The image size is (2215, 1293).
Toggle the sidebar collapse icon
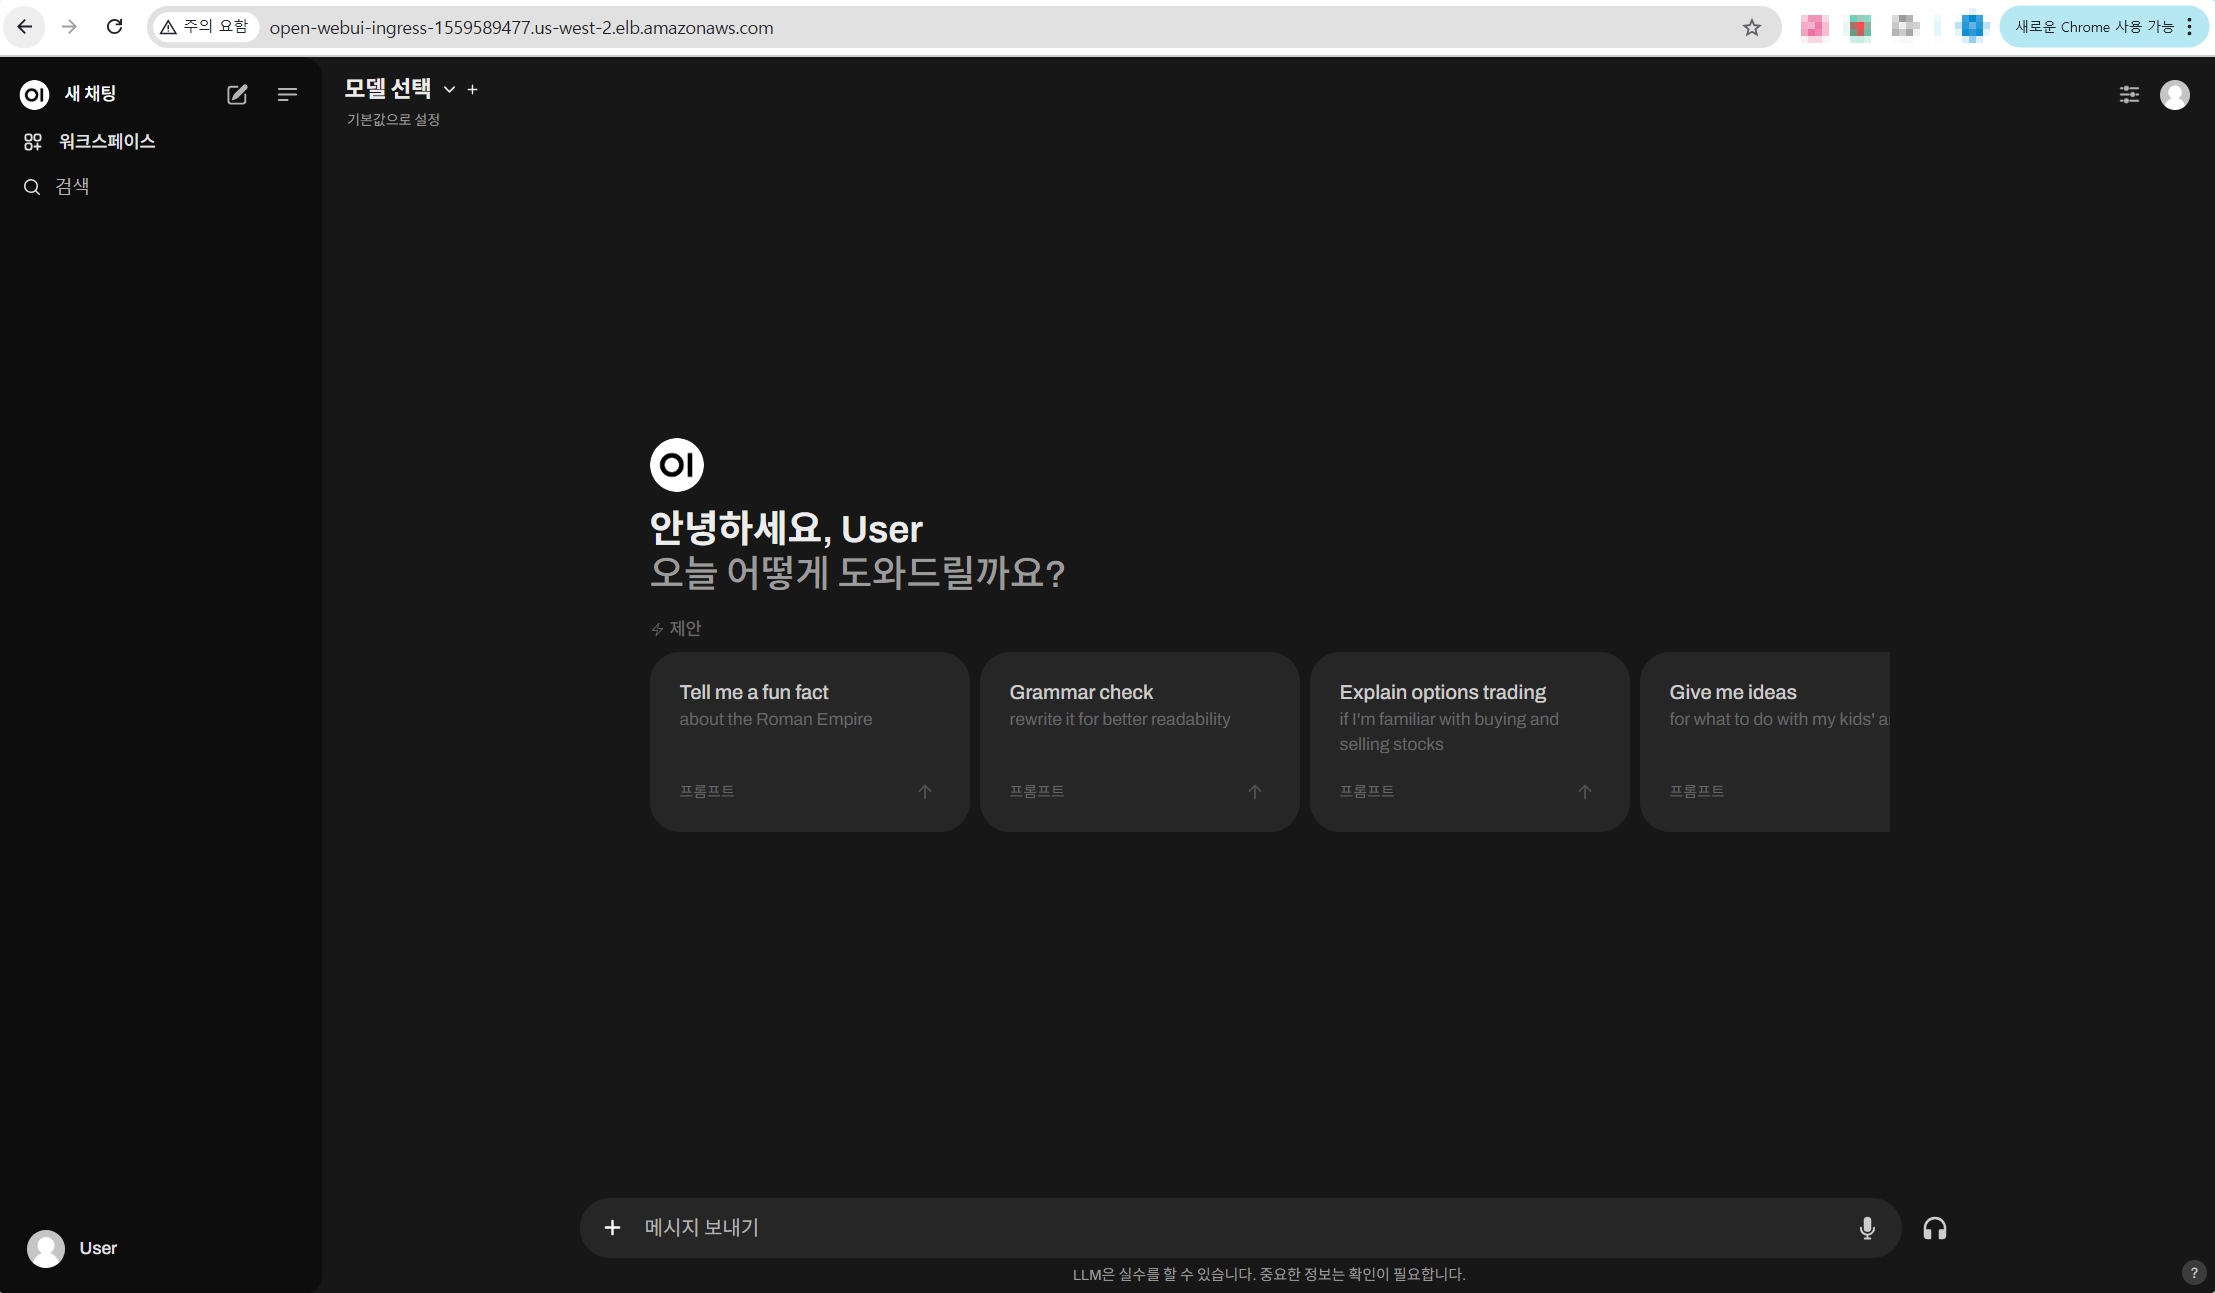coord(287,95)
